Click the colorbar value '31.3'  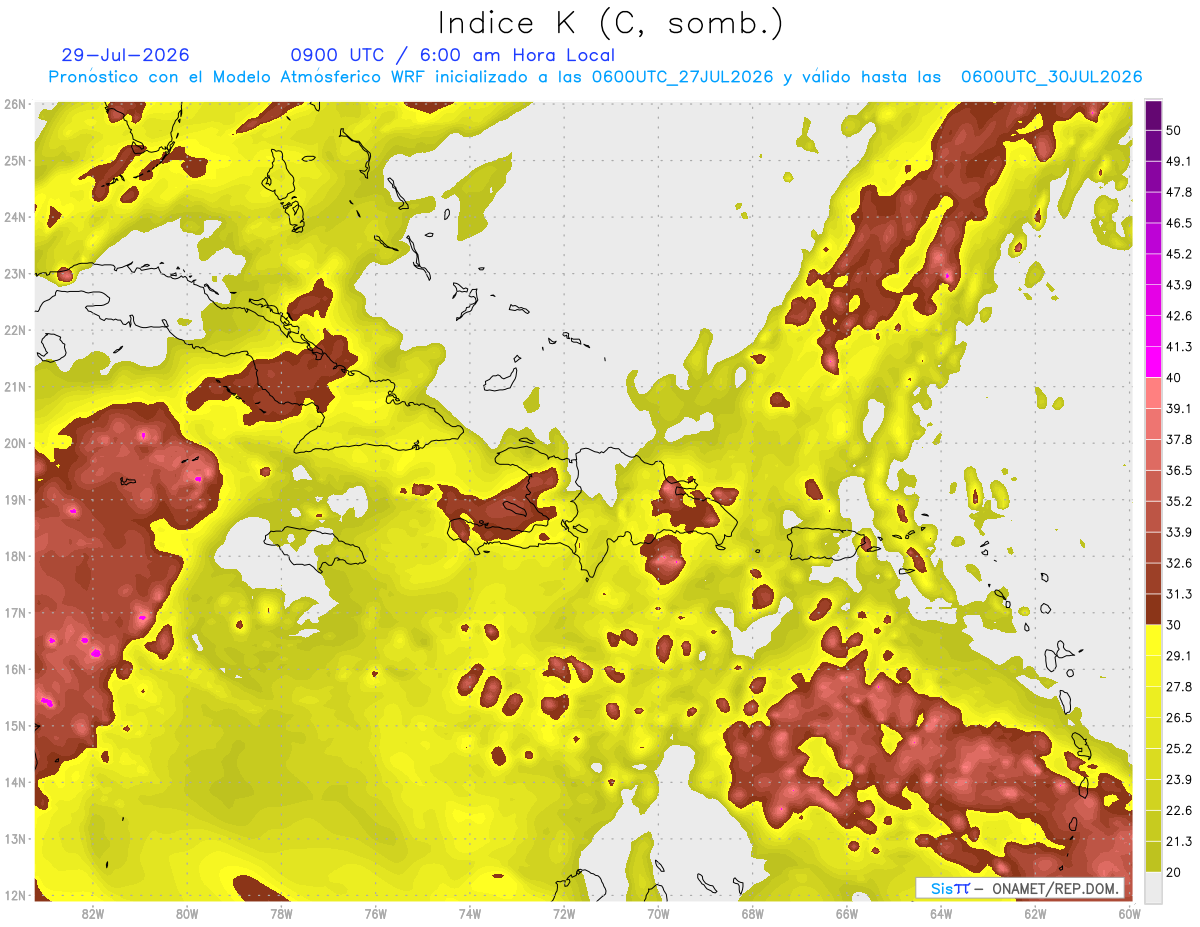1178,594
